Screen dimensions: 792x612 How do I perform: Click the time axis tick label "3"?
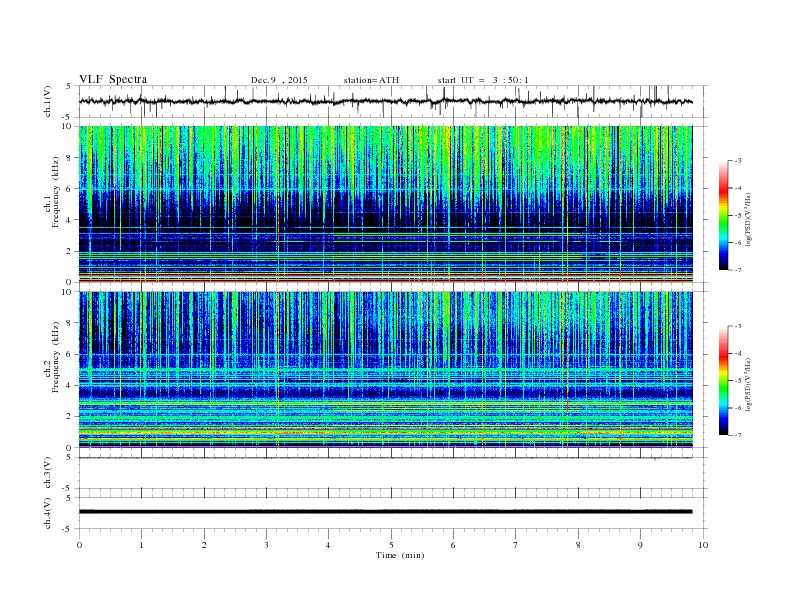[266, 545]
